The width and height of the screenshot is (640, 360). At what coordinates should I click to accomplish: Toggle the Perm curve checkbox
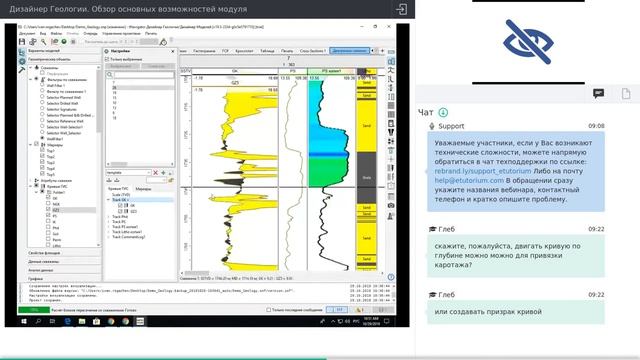pyautogui.click(x=48, y=239)
